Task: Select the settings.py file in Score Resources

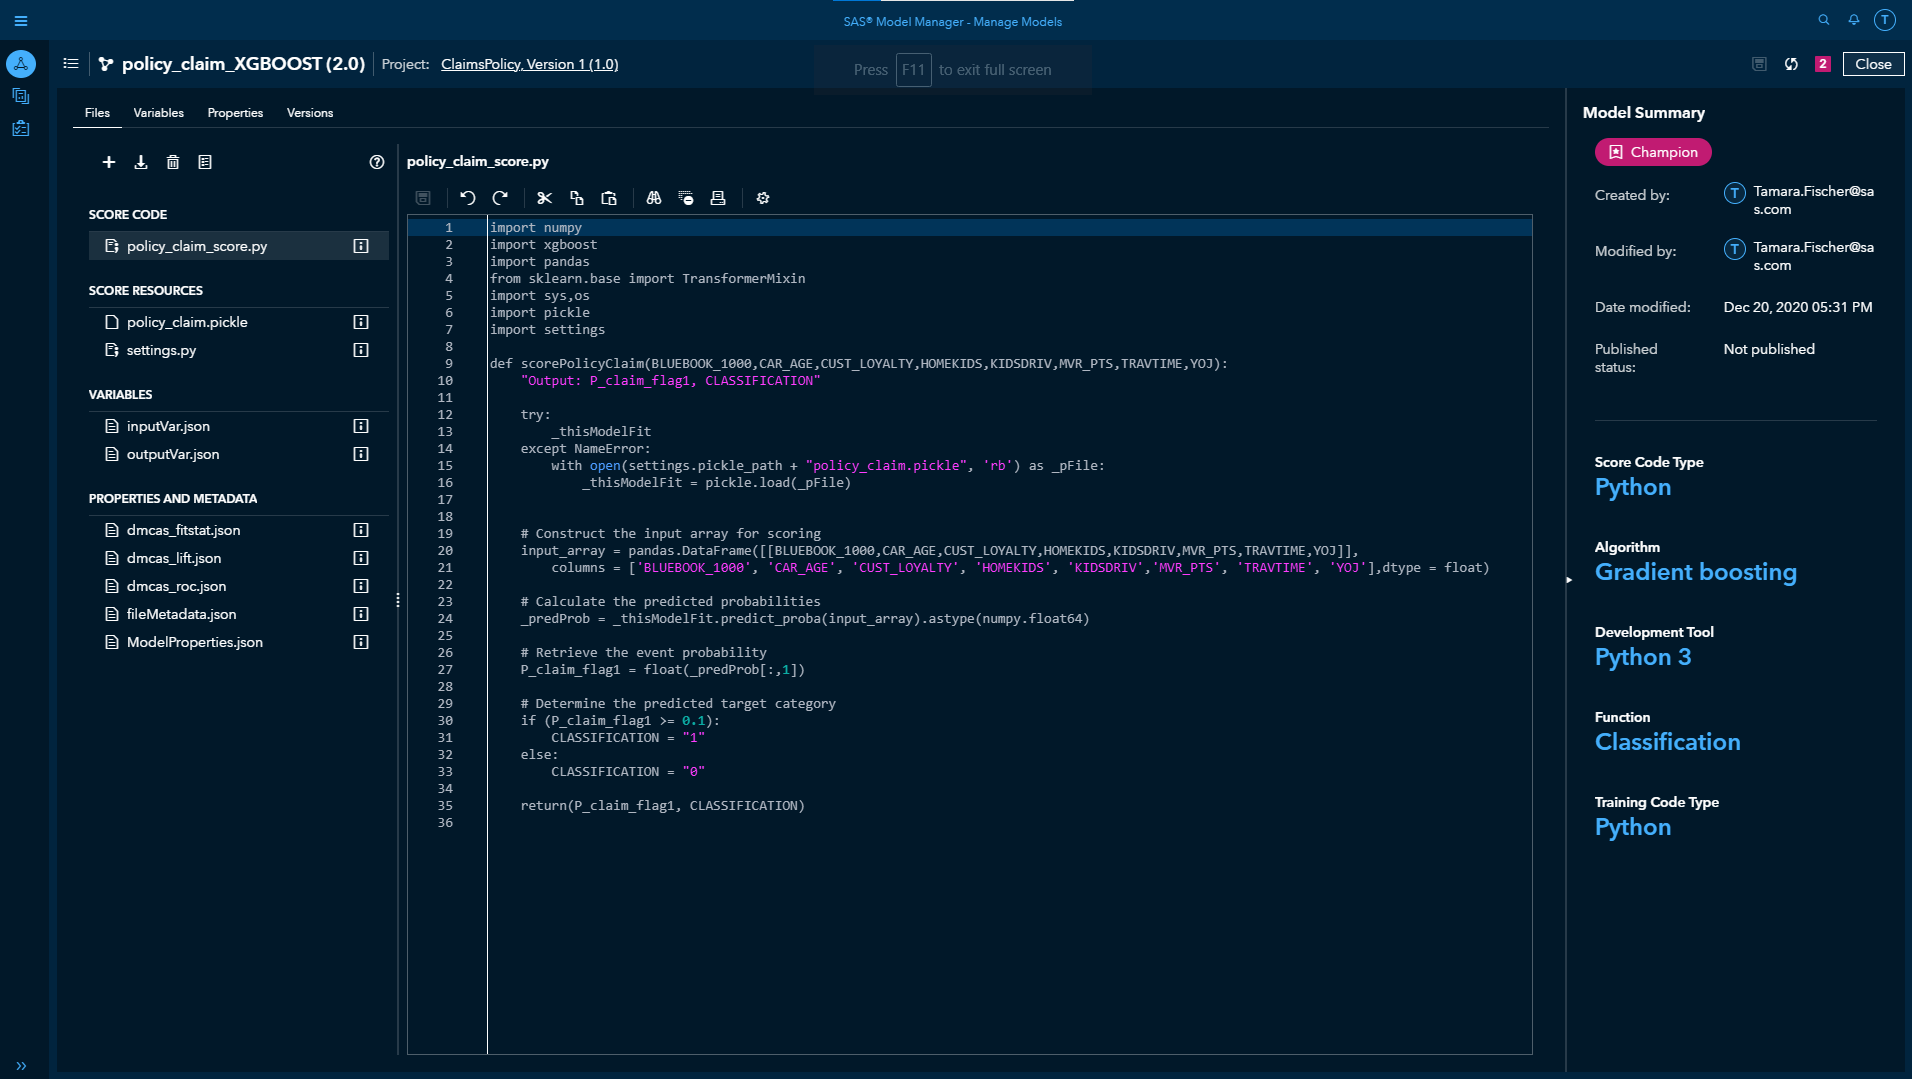Action: click(161, 350)
